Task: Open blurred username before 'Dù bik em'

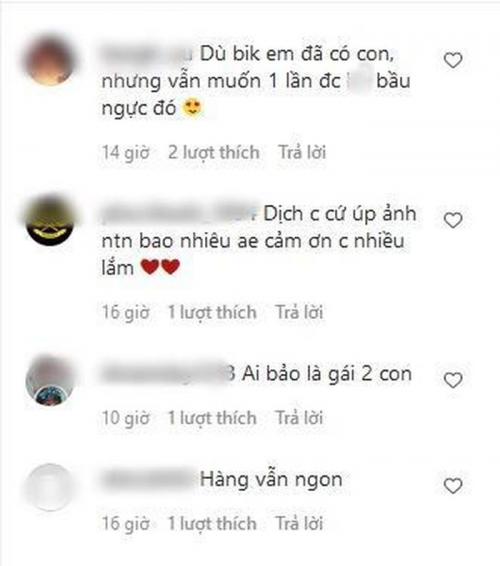Action: click(x=147, y=54)
